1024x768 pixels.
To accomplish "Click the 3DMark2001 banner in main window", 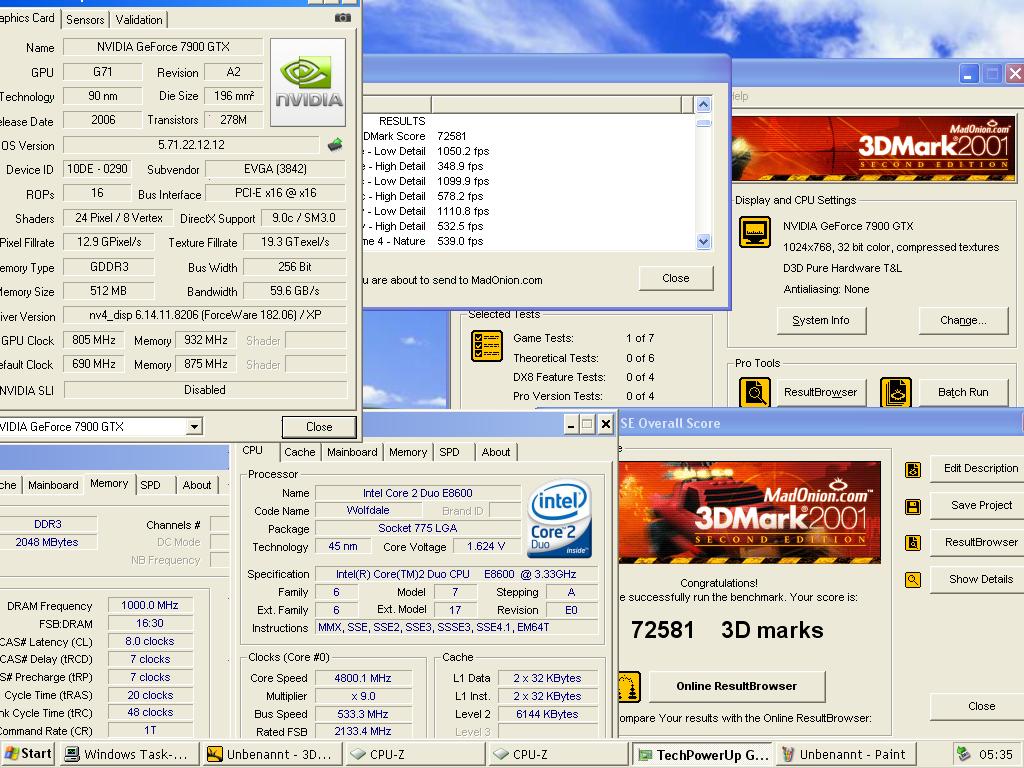I will [874, 148].
